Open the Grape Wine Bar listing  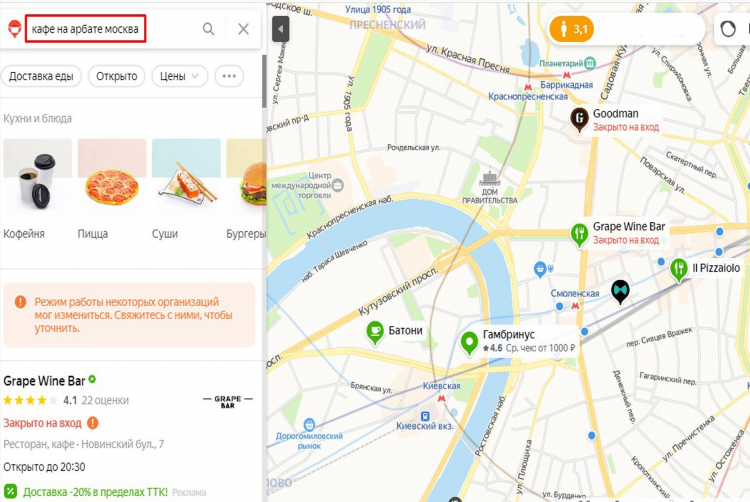point(44,381)
